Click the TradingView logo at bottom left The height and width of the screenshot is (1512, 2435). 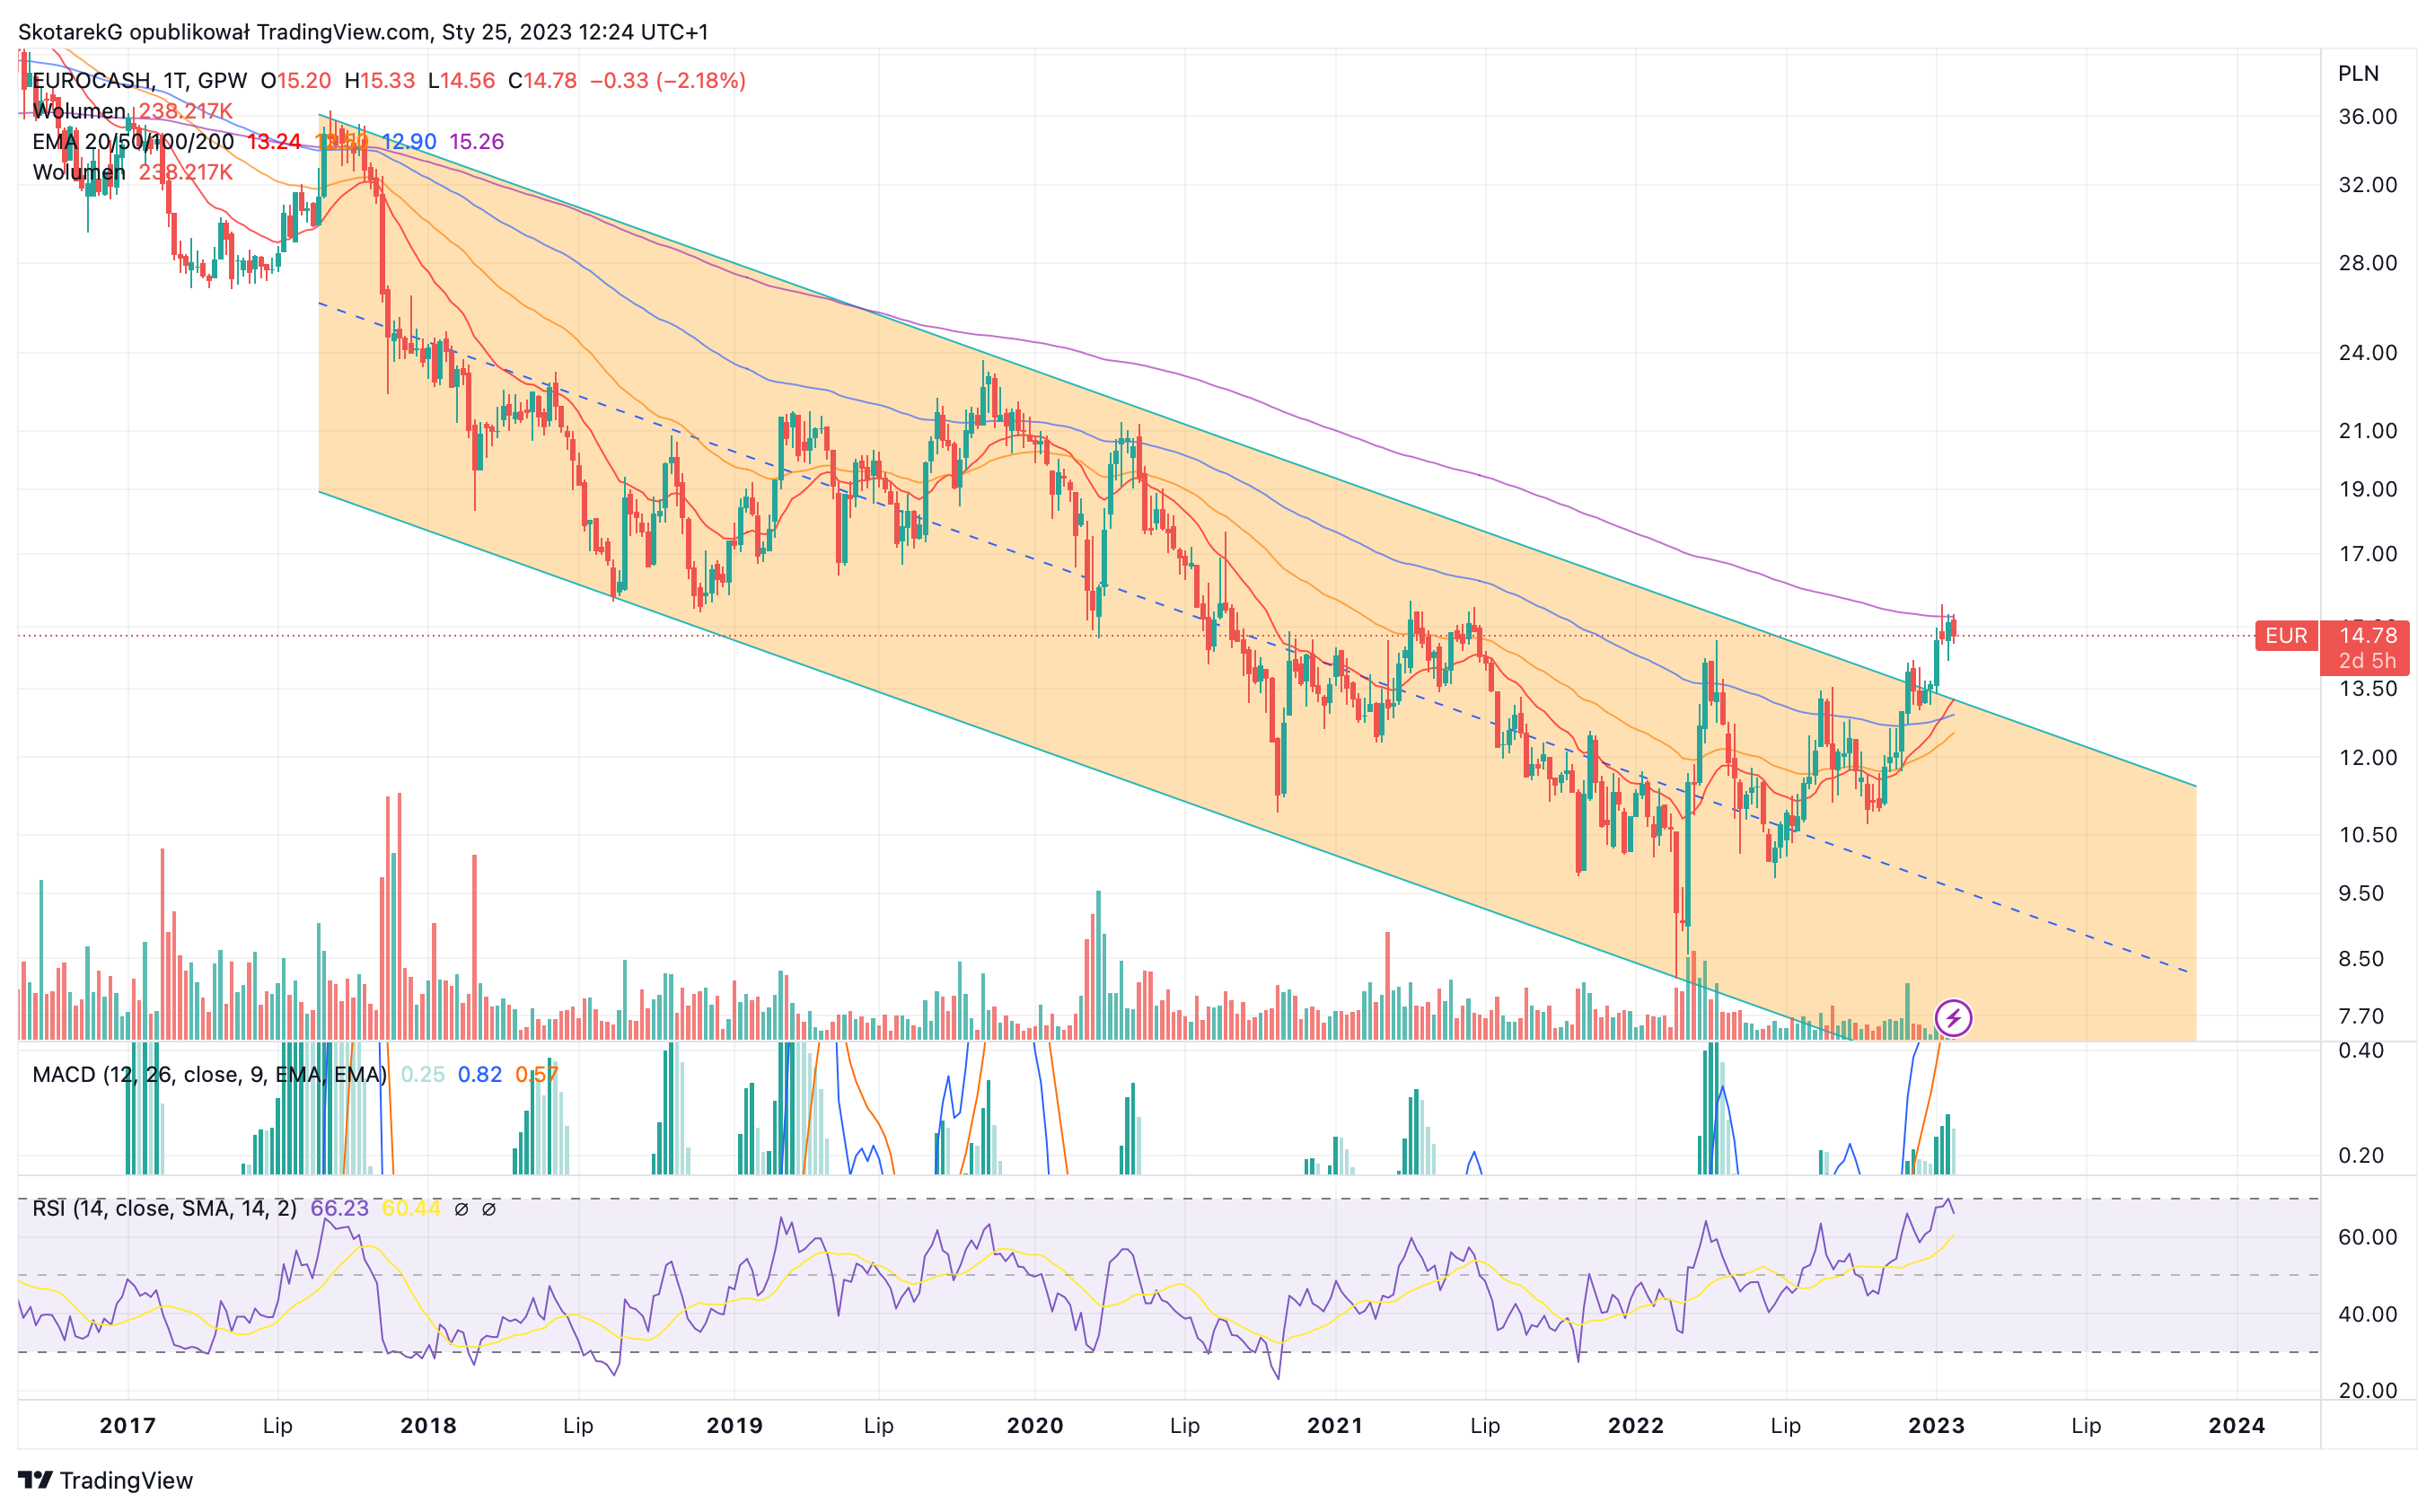point(105,1480)
